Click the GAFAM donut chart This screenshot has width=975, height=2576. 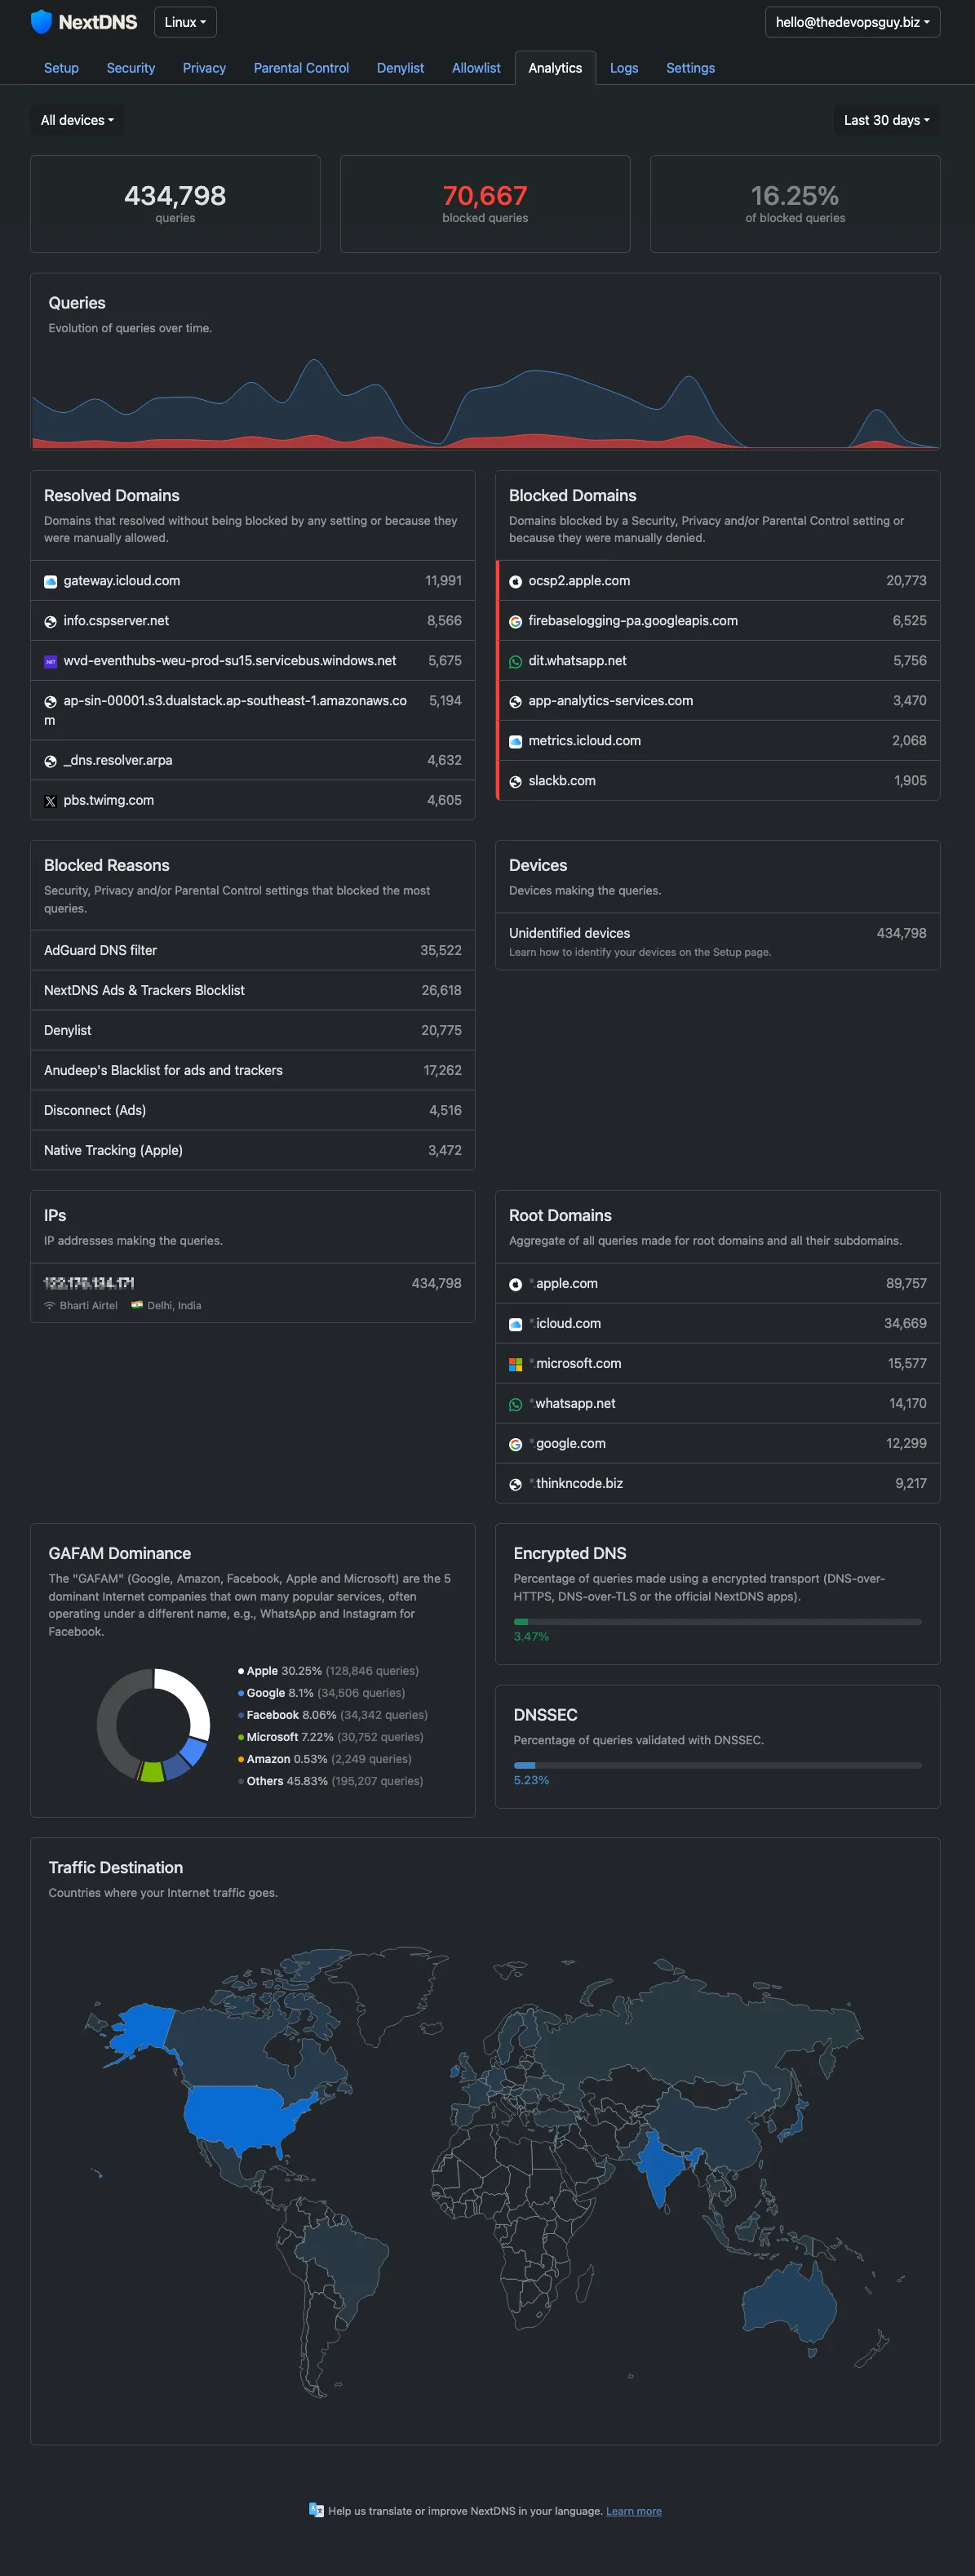(153, 1725)
